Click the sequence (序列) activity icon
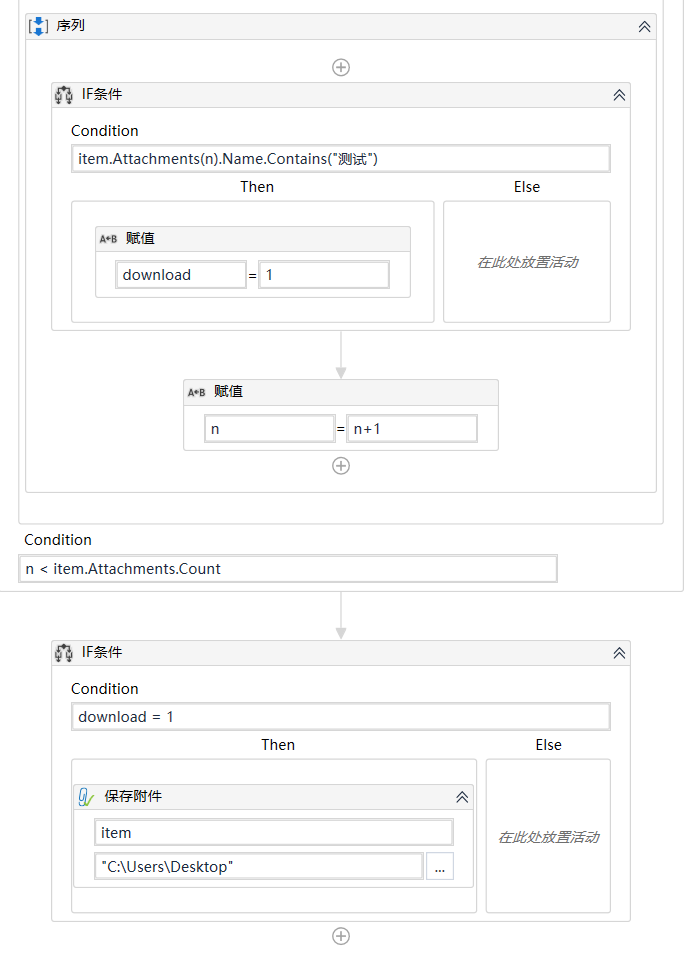Viewport: 692px width, 956px height. [x=38, y=26]
